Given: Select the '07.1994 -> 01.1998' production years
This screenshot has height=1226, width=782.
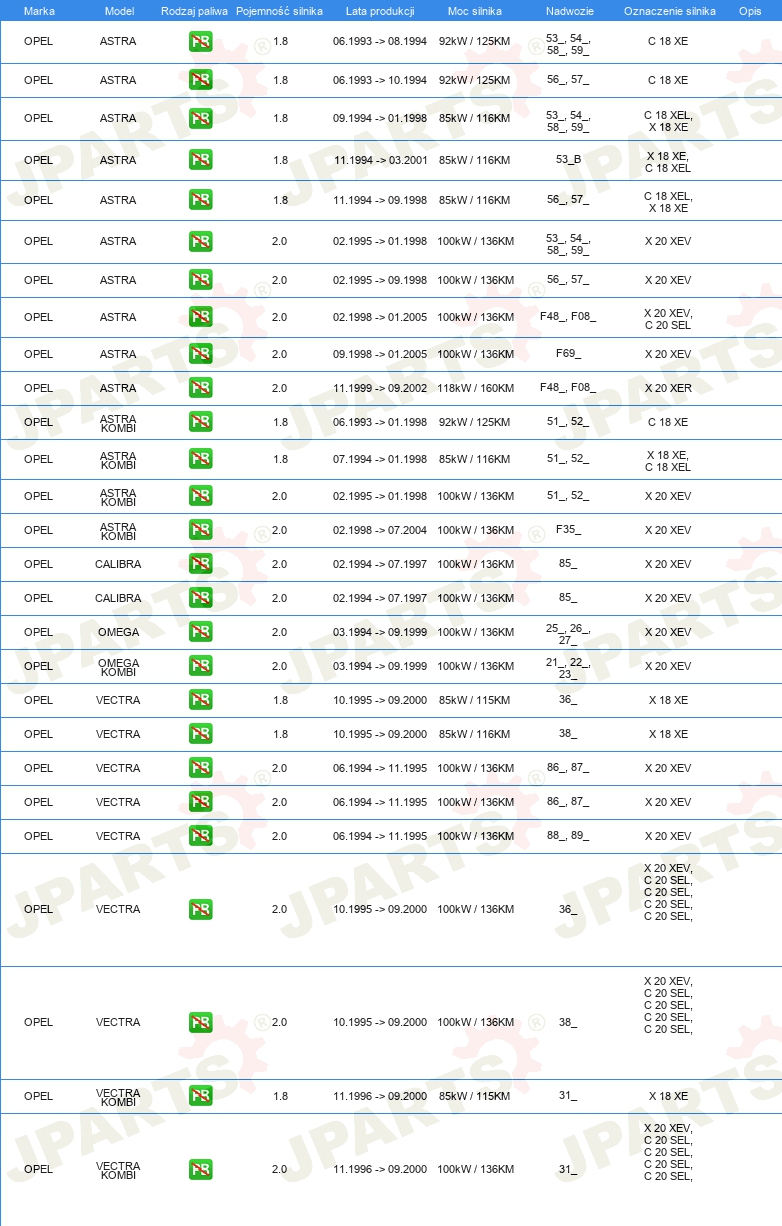Looking at the screenshot, I should pos(380,459).
